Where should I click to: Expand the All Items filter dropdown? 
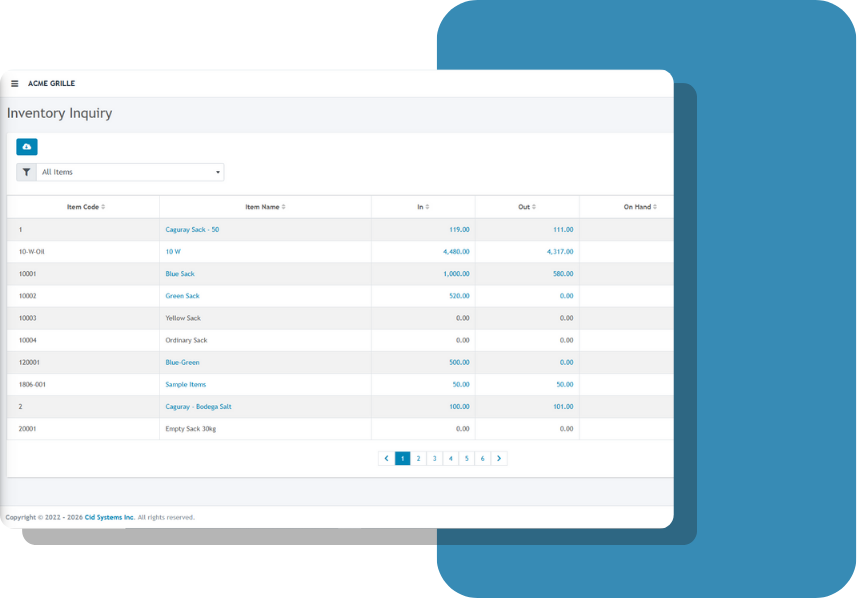pos(130,172)
